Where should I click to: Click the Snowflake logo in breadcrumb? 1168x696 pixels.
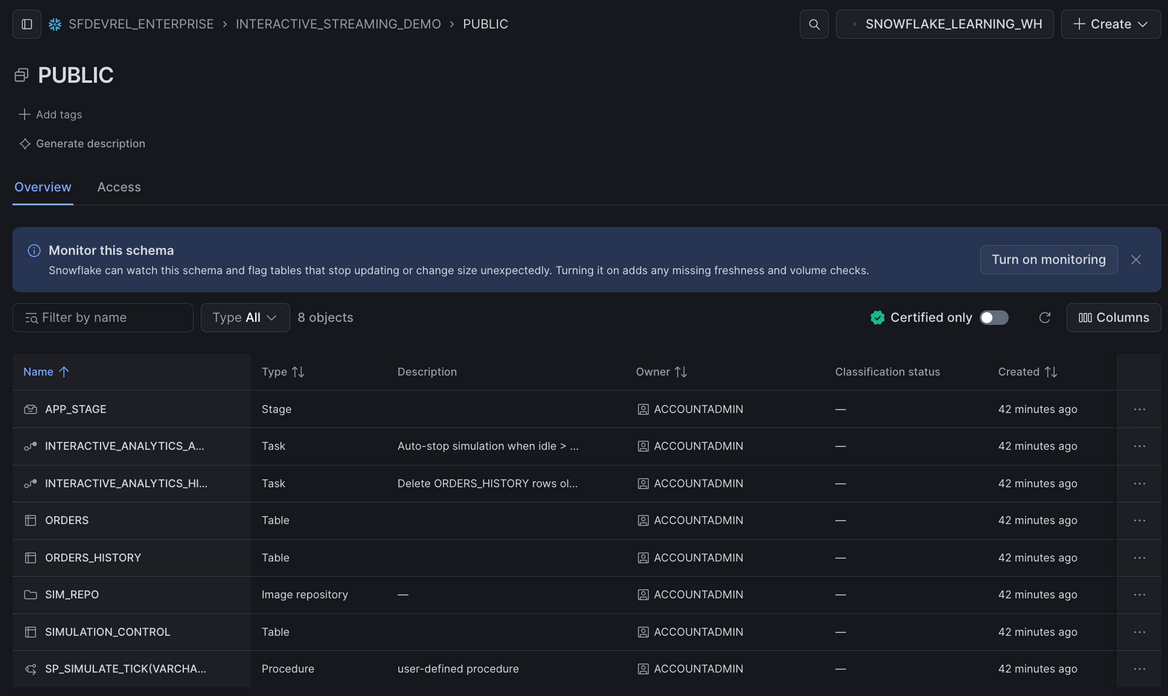(55, 24)
